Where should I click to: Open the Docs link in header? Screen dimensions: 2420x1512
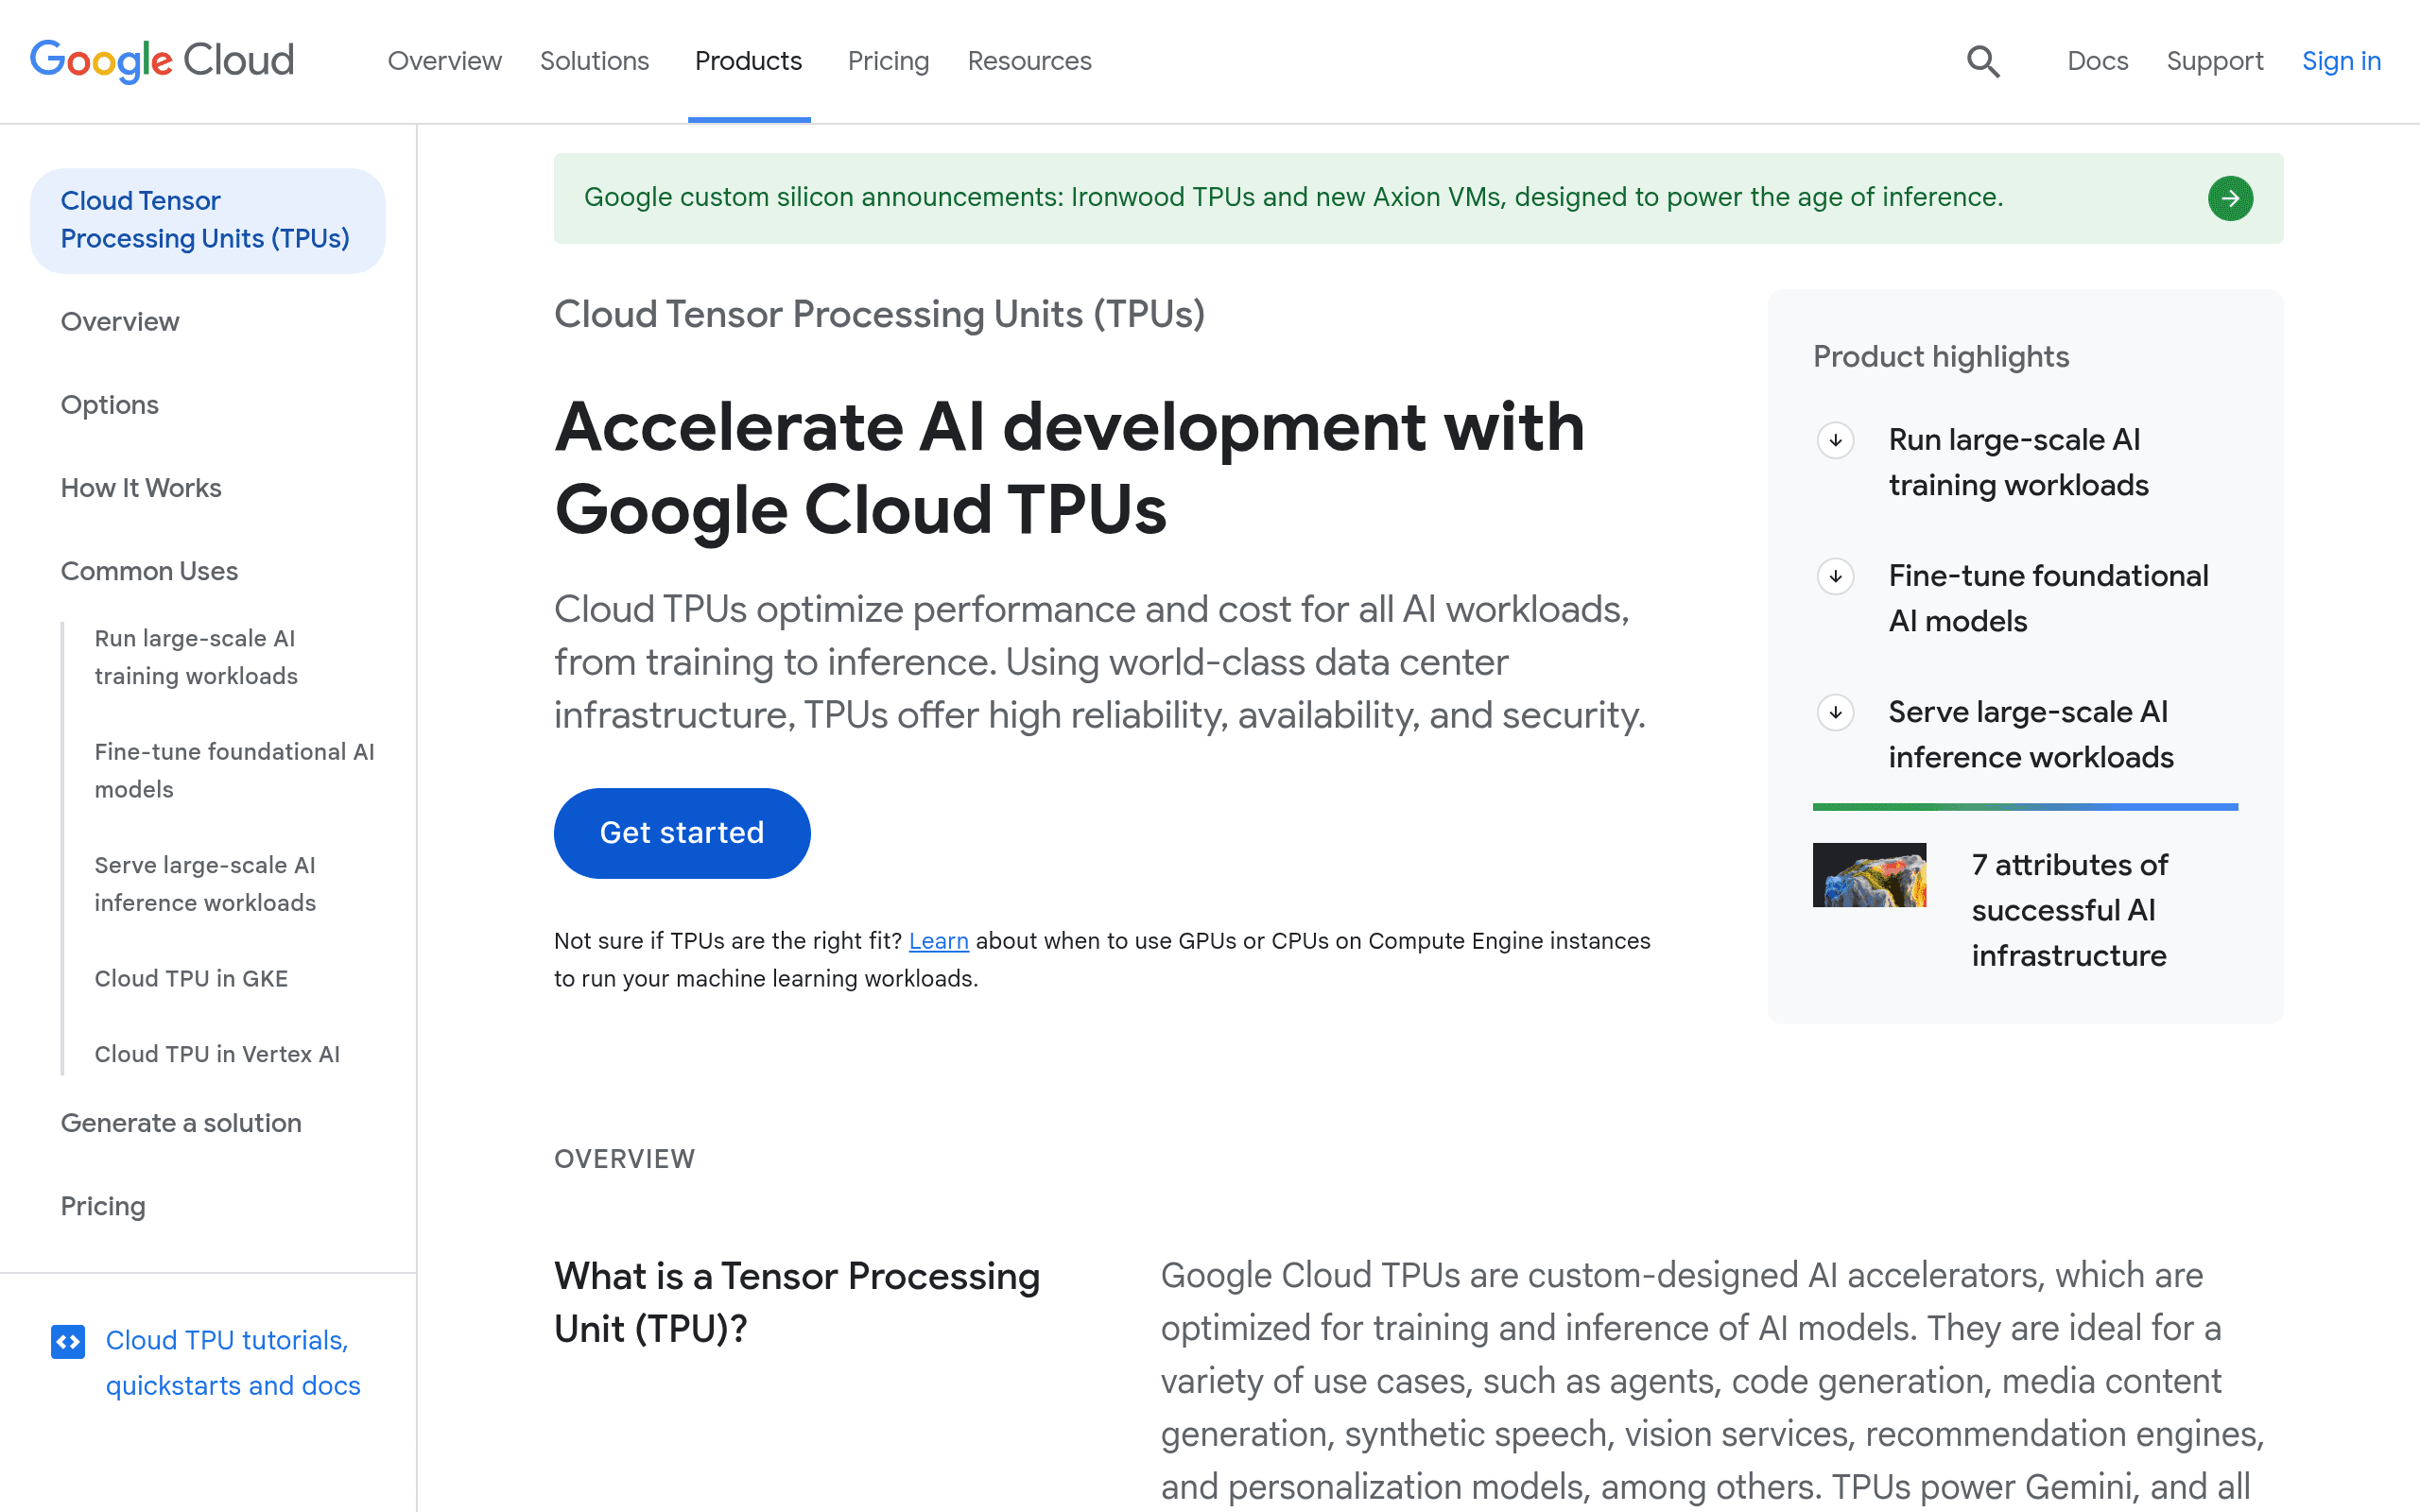click(2097, 61)
